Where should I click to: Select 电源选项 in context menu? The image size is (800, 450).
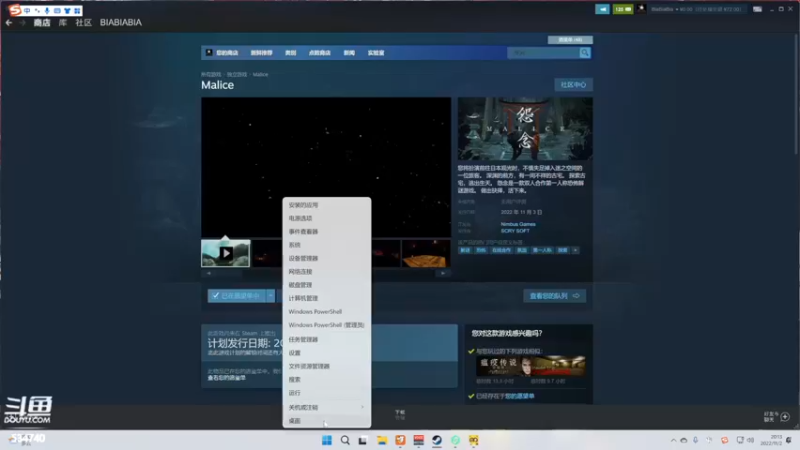pos(327,218)
